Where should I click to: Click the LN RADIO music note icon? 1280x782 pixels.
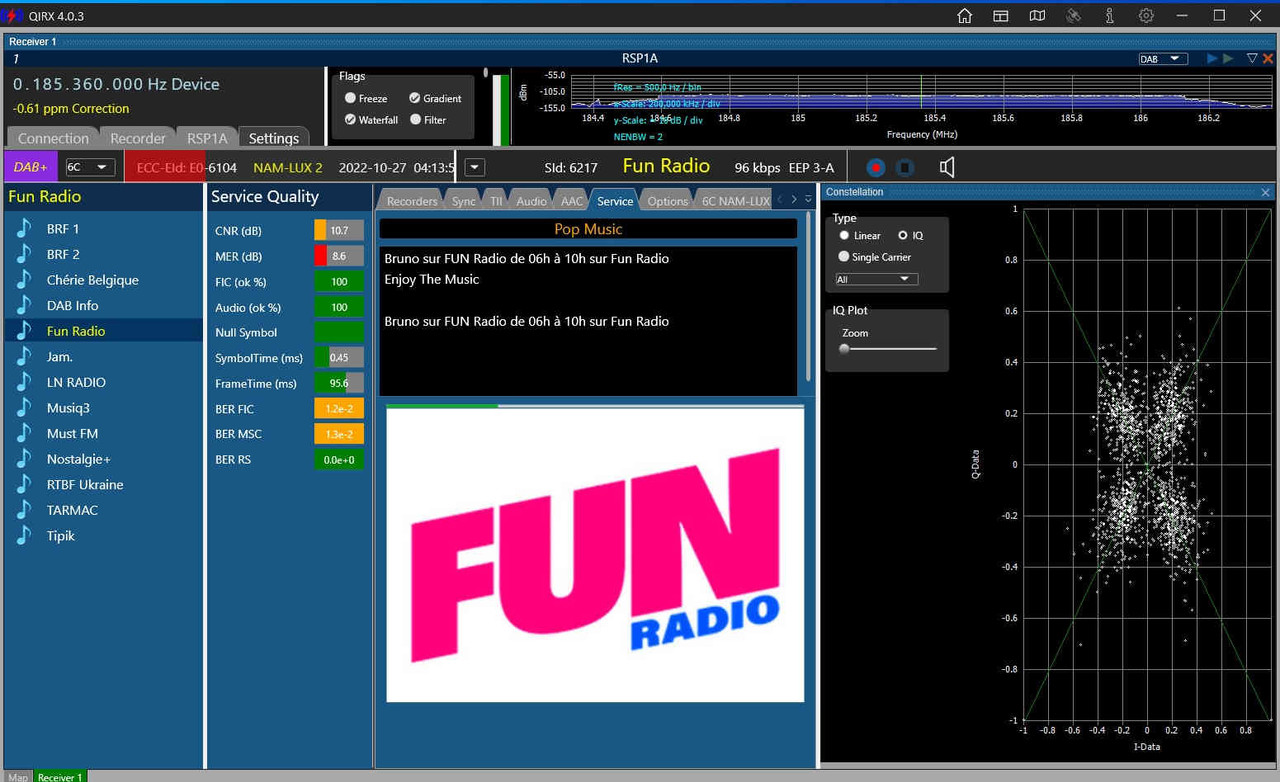pyautogui.click(x=24, y=382)
